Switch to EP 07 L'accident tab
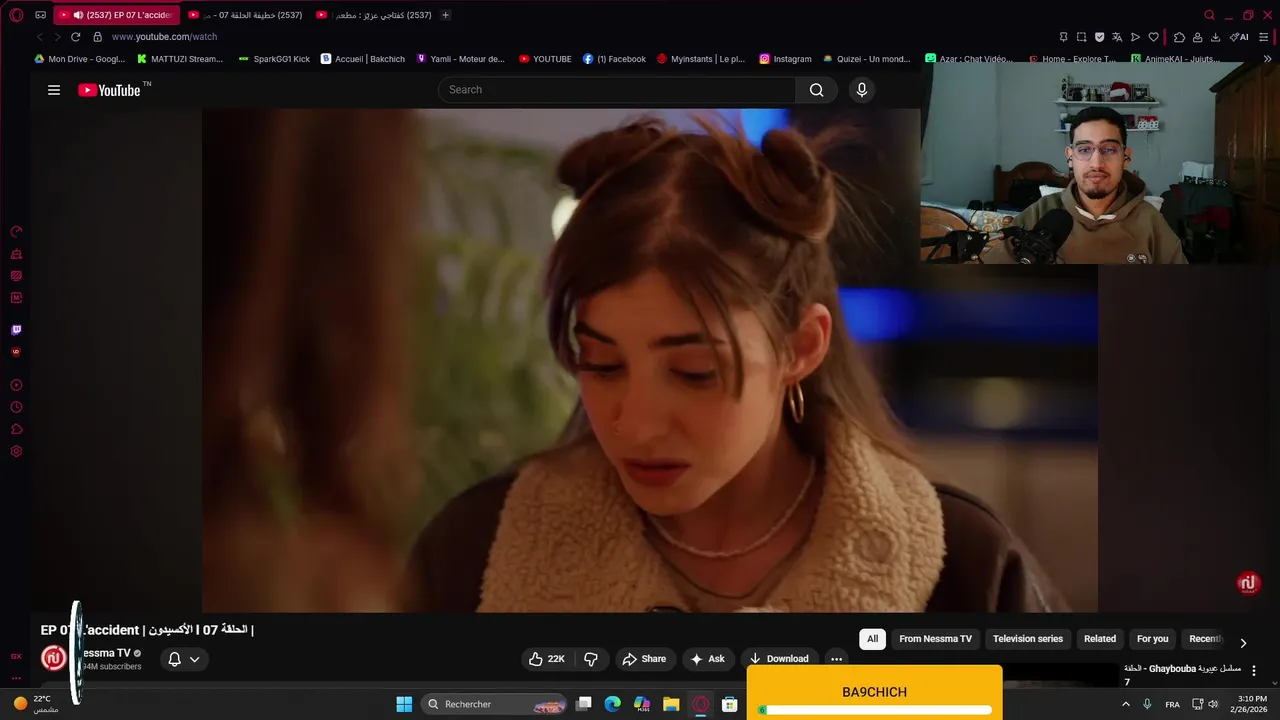This screenshot has width=1280, height=720. [116, 15]
